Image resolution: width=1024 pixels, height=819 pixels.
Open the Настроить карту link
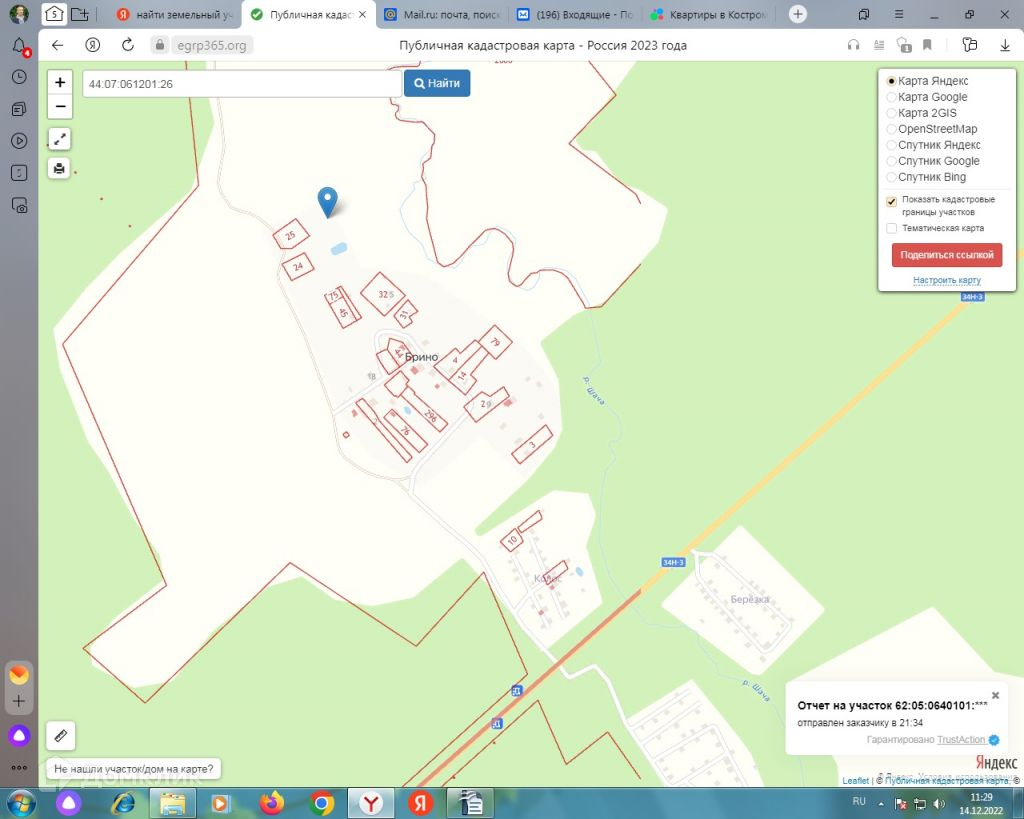click(946, 280)
